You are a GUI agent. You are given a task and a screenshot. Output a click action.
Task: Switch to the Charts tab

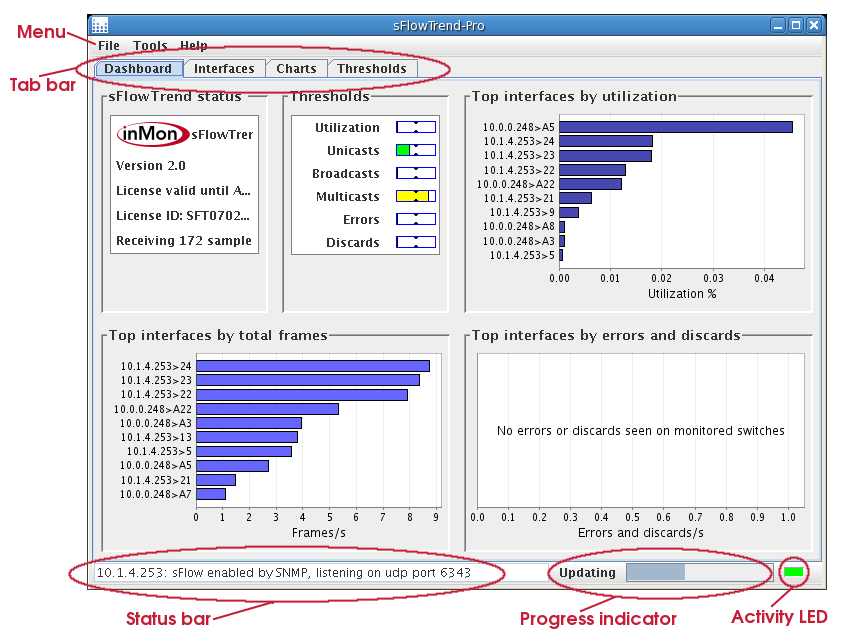click(296, 69)
